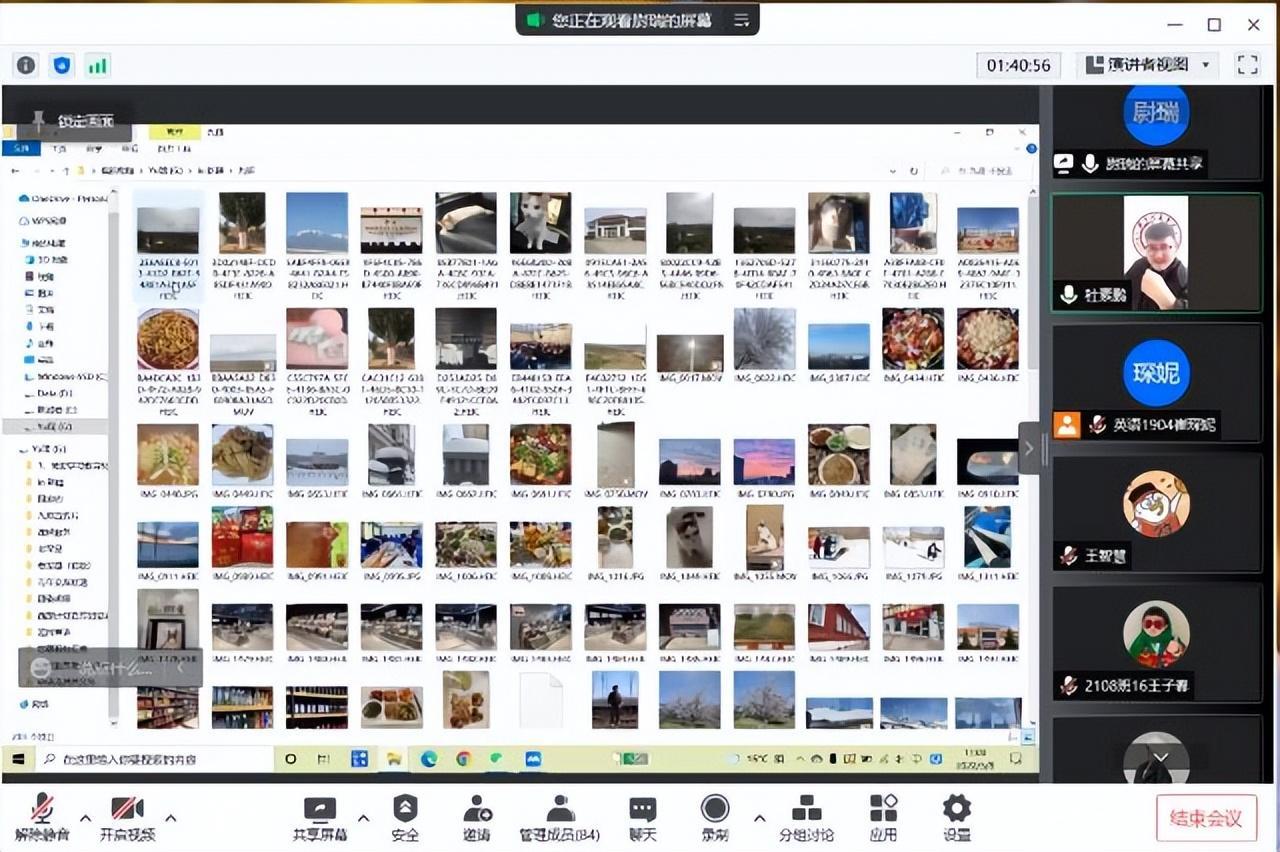1280x852 pixels.
Task: Click the red 结束会议 button
Action: click(1205, 818)
